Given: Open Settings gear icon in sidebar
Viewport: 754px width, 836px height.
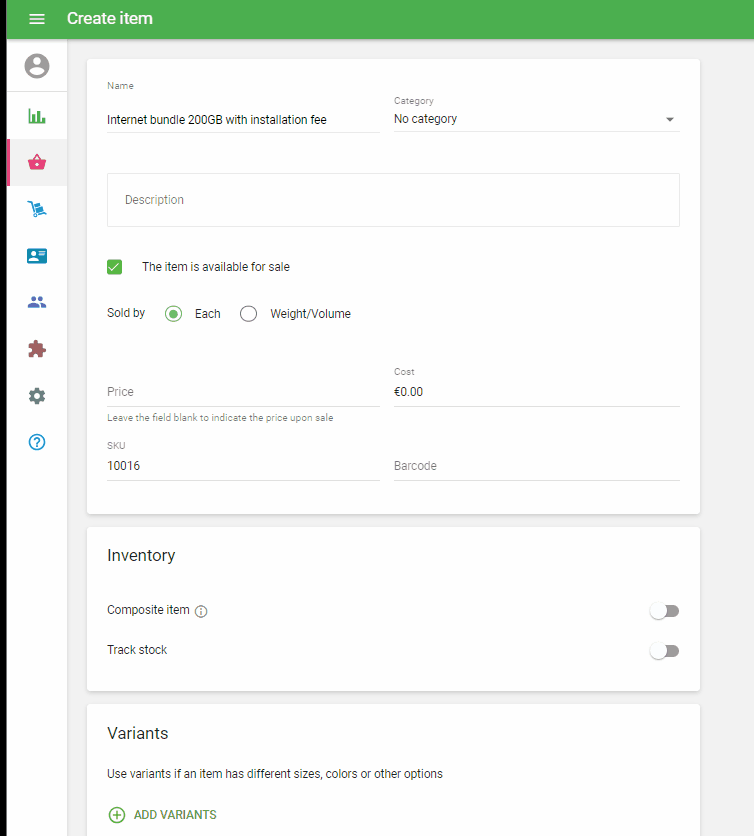Looking at the screenshot, I should 37,396.
